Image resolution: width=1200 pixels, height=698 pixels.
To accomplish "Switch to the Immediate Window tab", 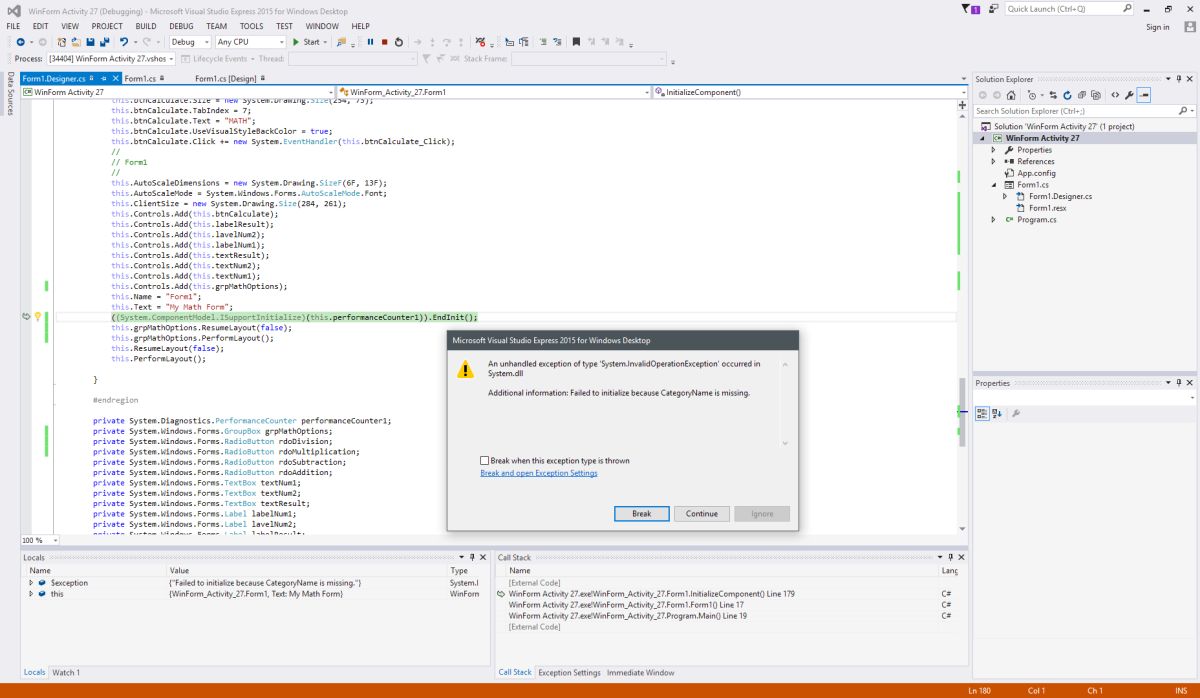I will point(640,672).
